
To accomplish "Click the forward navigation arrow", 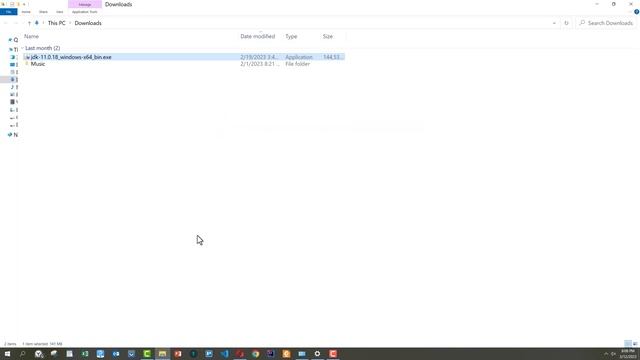I will [16, 23].
